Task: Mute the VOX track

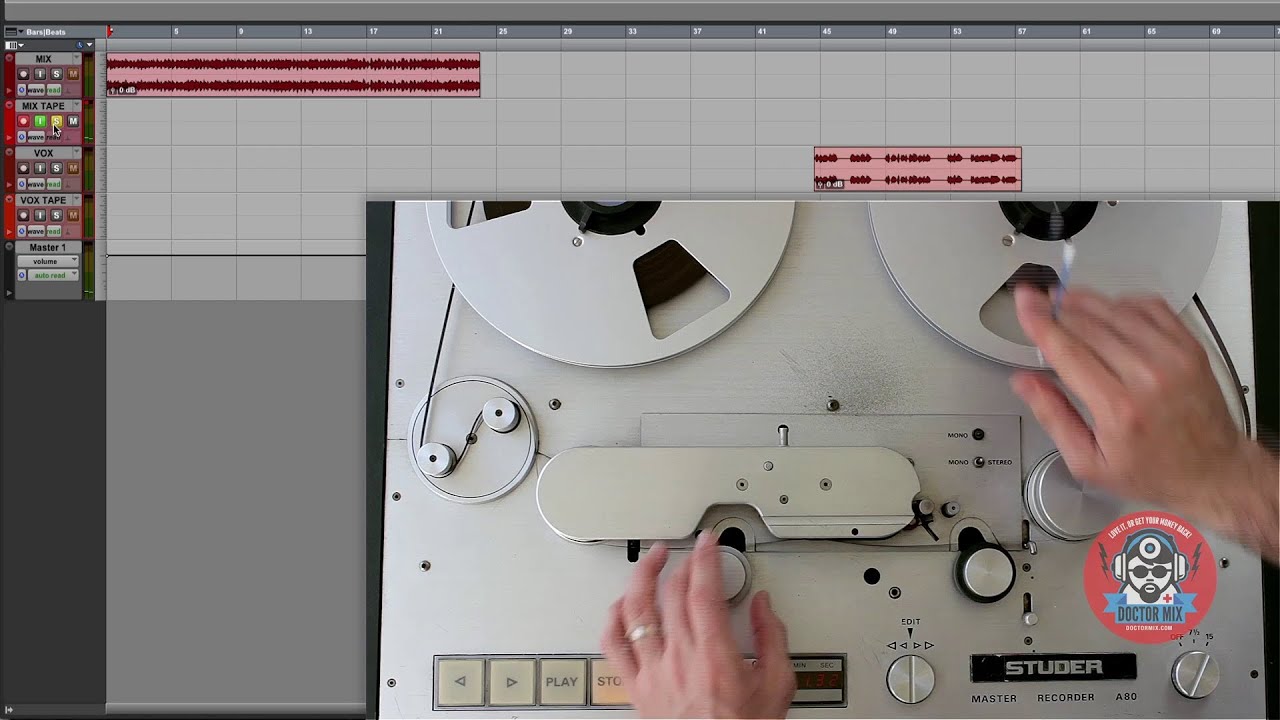Action: pyautogui.click(x=73, y=168)
